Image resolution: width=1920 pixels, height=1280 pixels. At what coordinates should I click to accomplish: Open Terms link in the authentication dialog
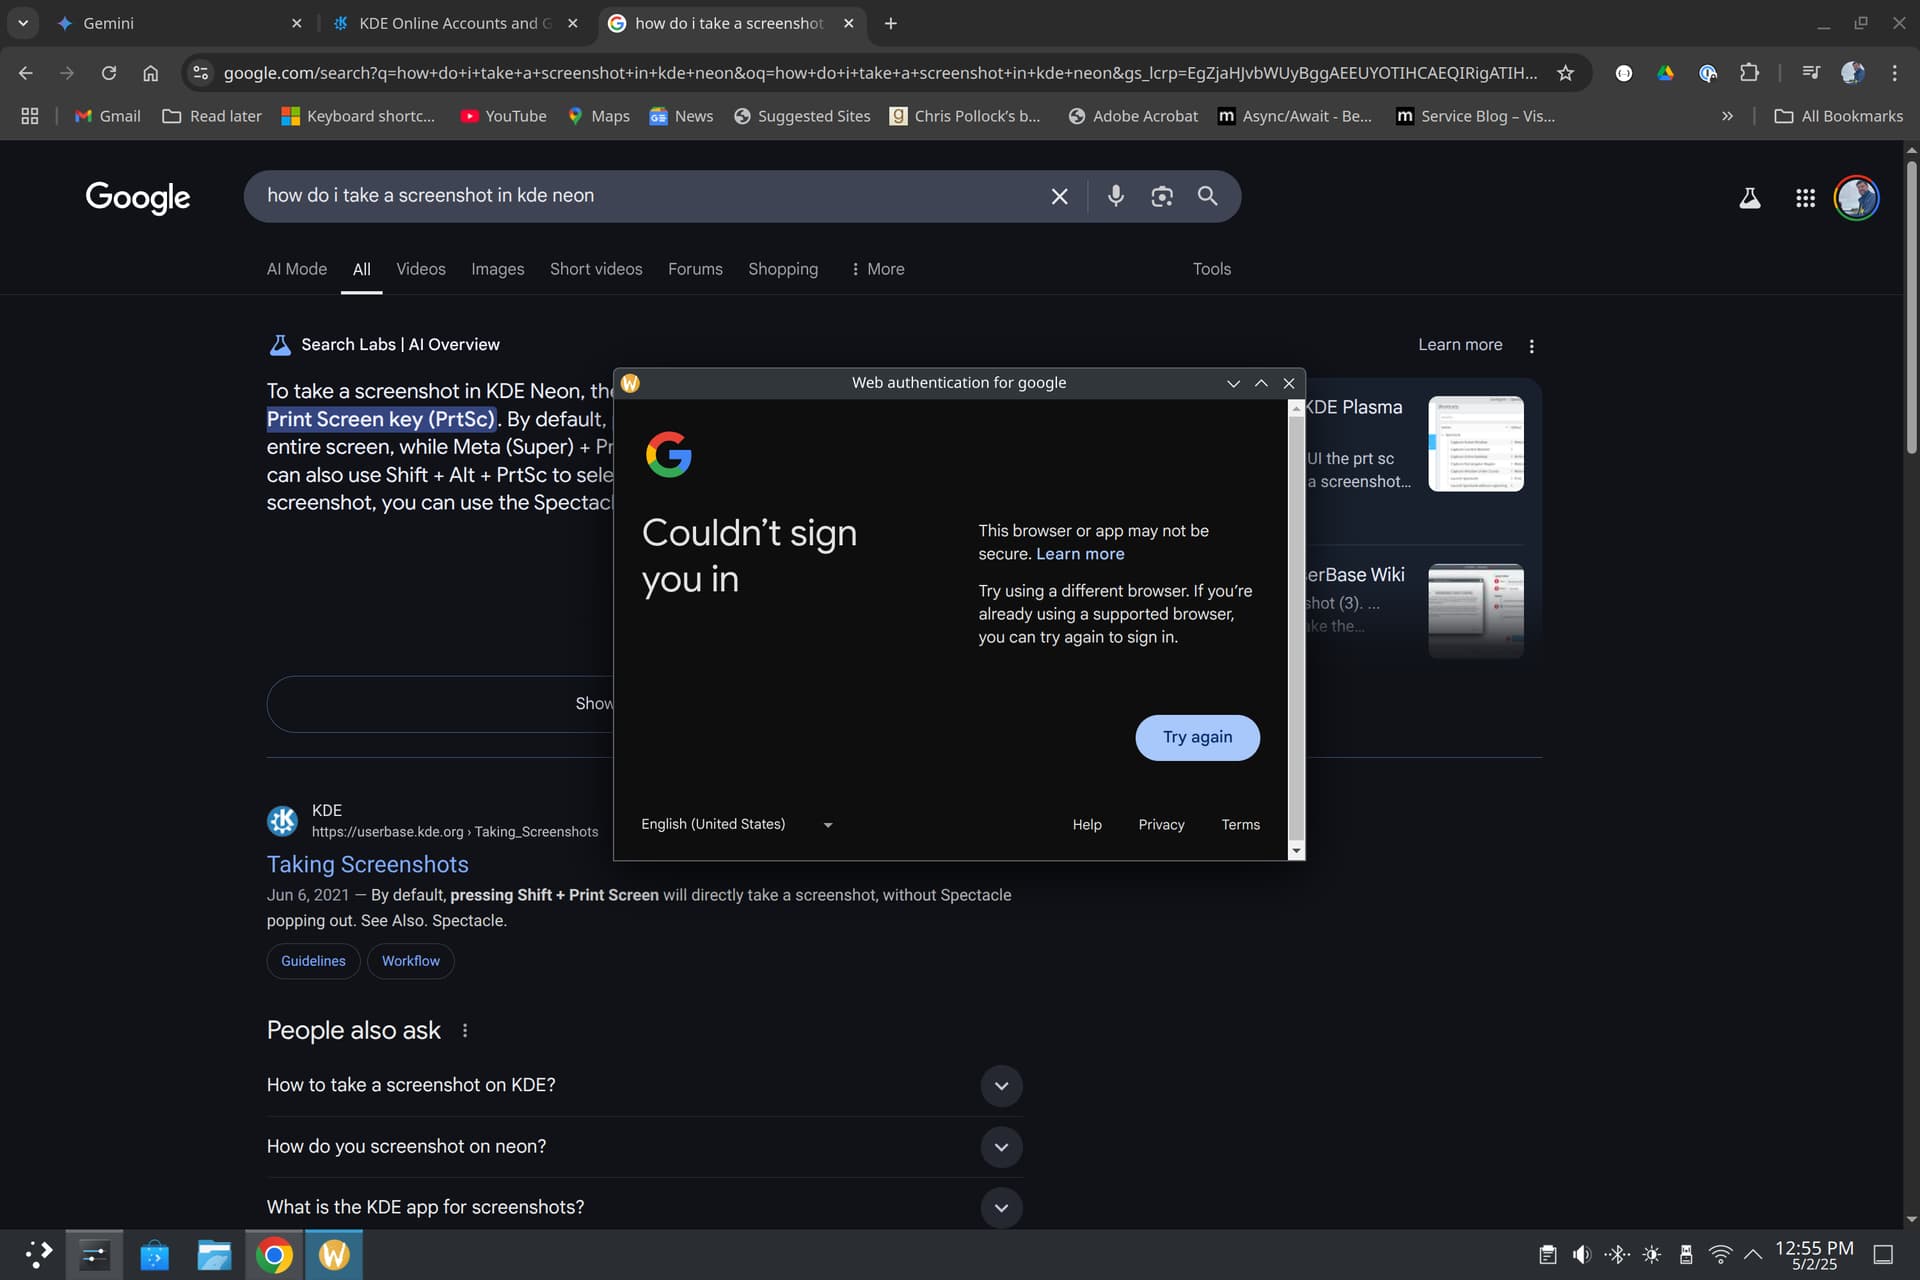pyautogui.click(x=1240, y=825)
